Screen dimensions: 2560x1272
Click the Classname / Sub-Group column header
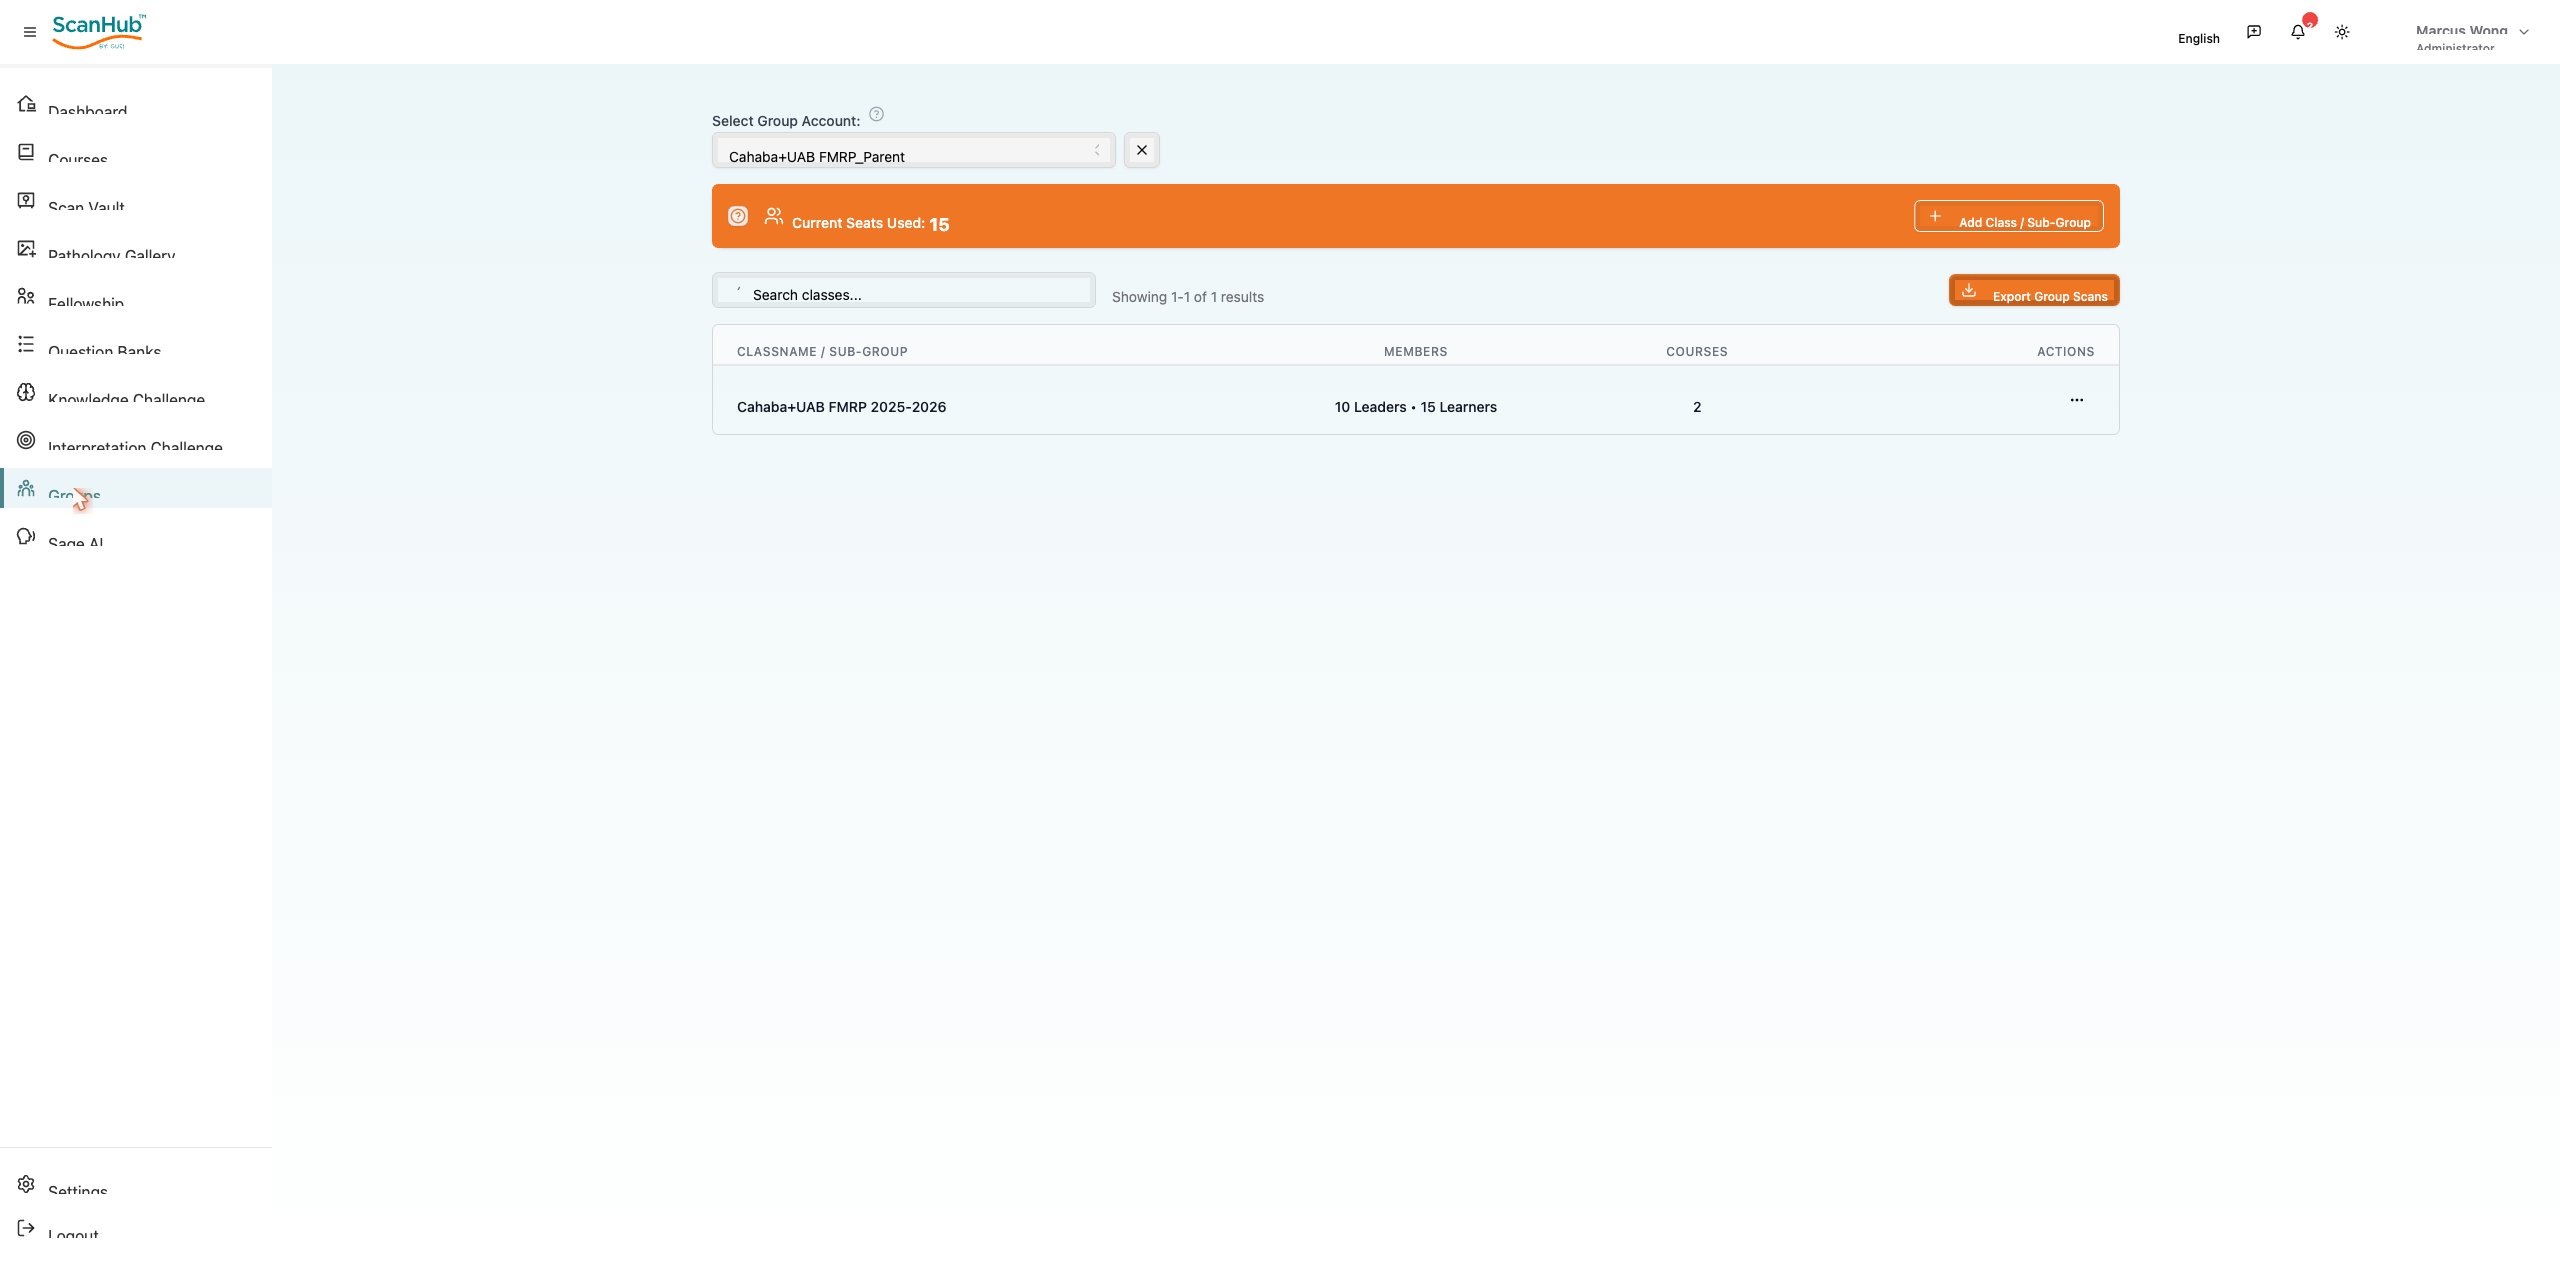point(822,352)
